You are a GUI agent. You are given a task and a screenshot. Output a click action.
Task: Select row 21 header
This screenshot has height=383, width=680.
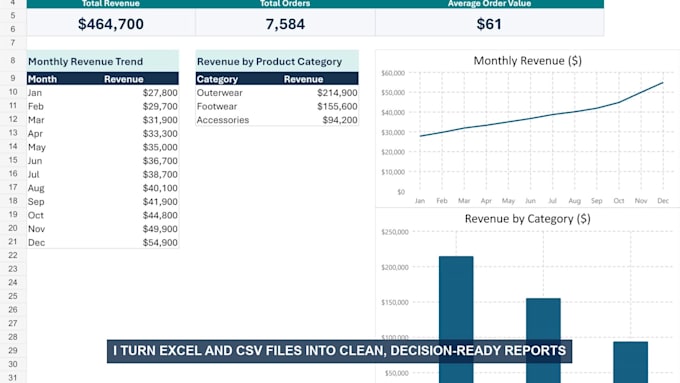[13, 242]
